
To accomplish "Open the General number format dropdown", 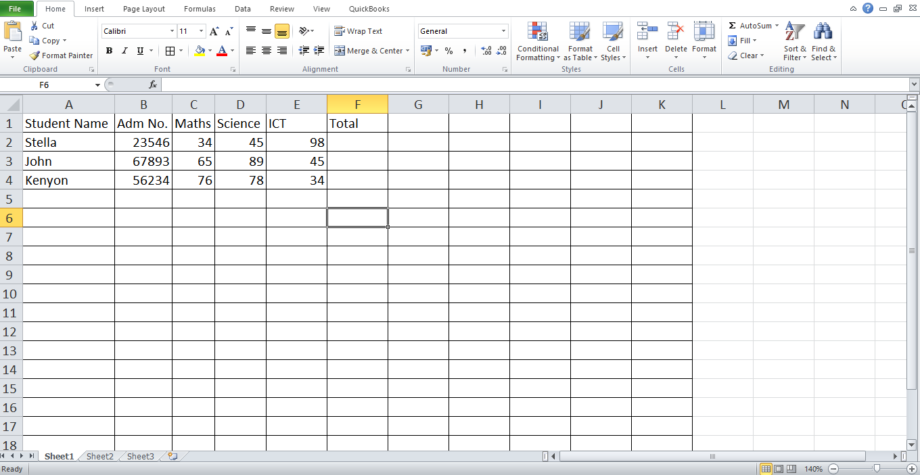I will (503, 32).
